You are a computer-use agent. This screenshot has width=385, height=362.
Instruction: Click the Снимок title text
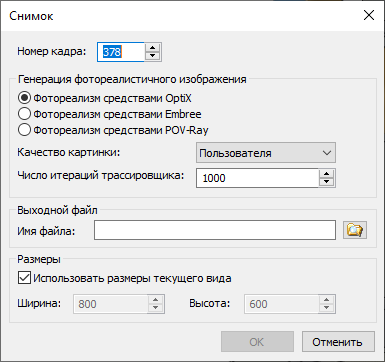(x=31, y=16)
